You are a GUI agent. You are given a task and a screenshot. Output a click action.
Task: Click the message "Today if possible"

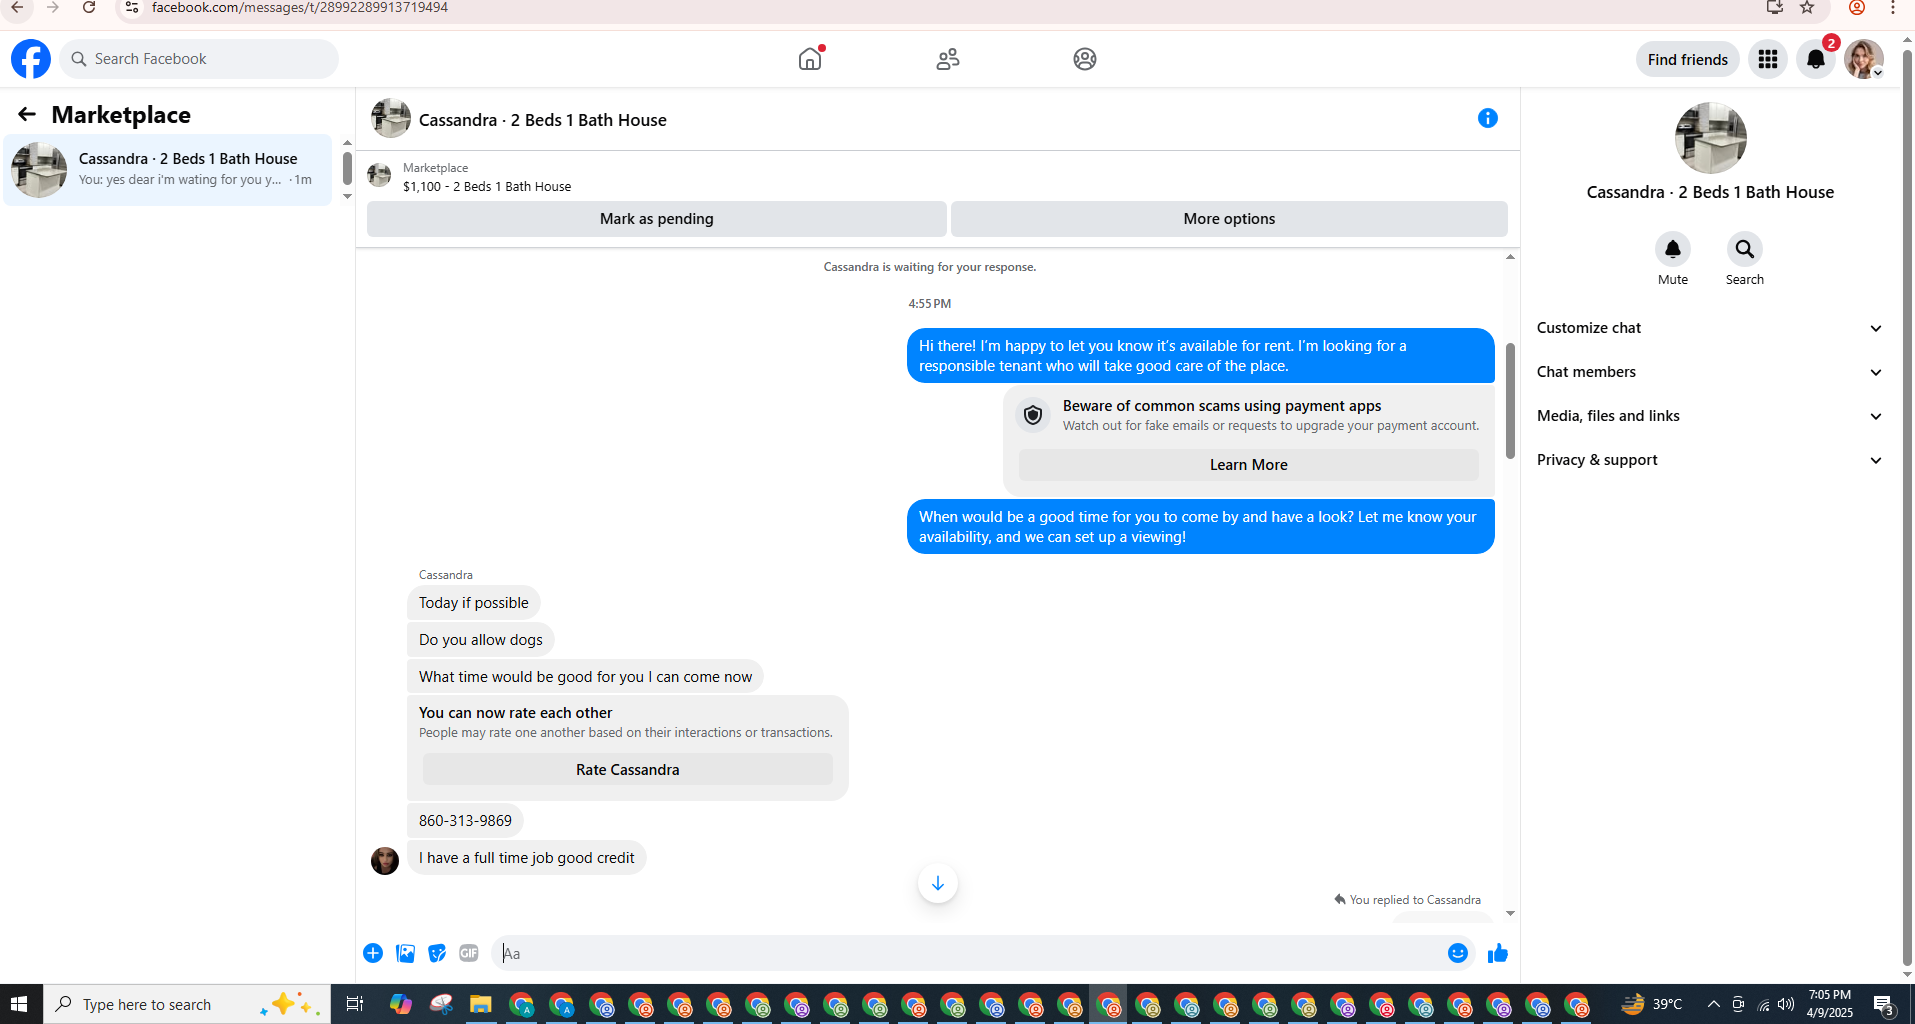(x=474, y=603)
